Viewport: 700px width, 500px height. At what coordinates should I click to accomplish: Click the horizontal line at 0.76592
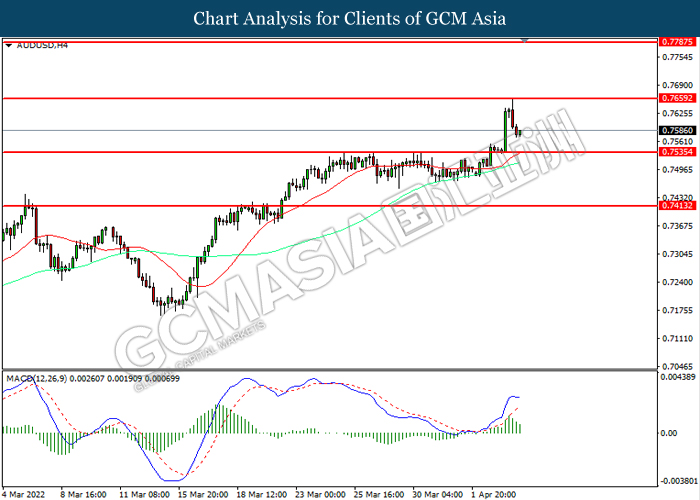pyautogui.click(x=330, y=98)
